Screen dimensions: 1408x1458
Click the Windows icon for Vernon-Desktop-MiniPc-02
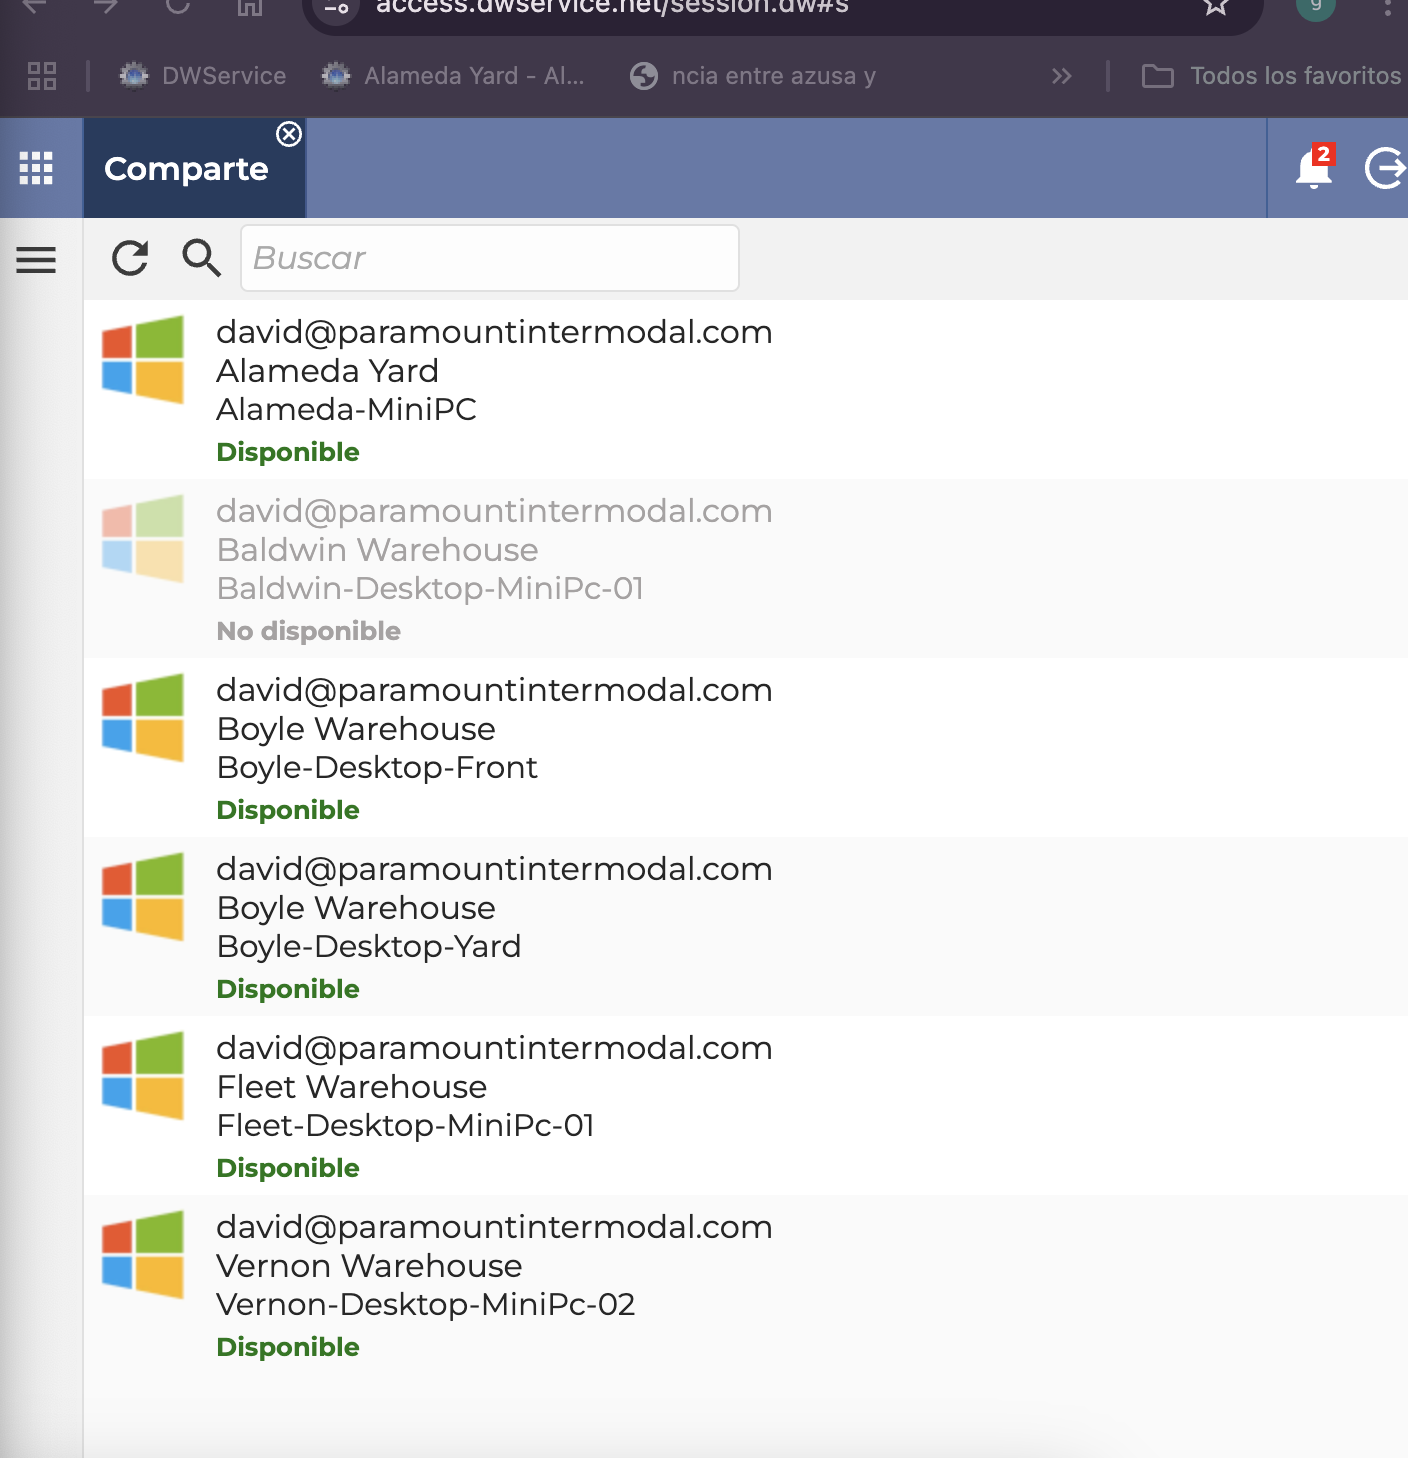click(x=143, y=1255)
